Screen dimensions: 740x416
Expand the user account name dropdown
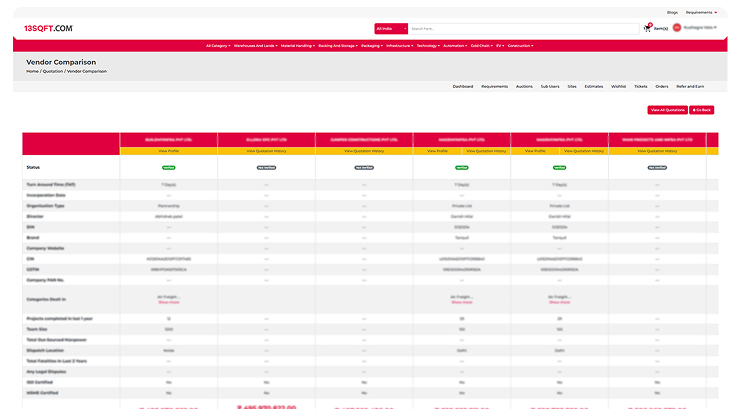coord(700,28)
